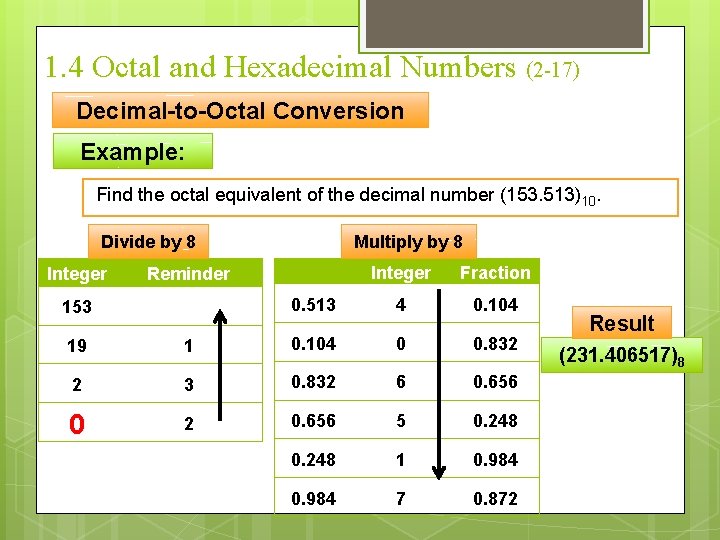Viewport: 720px width, 540px height.
Task: Click the 0.872 fraction cell
Action: pos(495,499)
